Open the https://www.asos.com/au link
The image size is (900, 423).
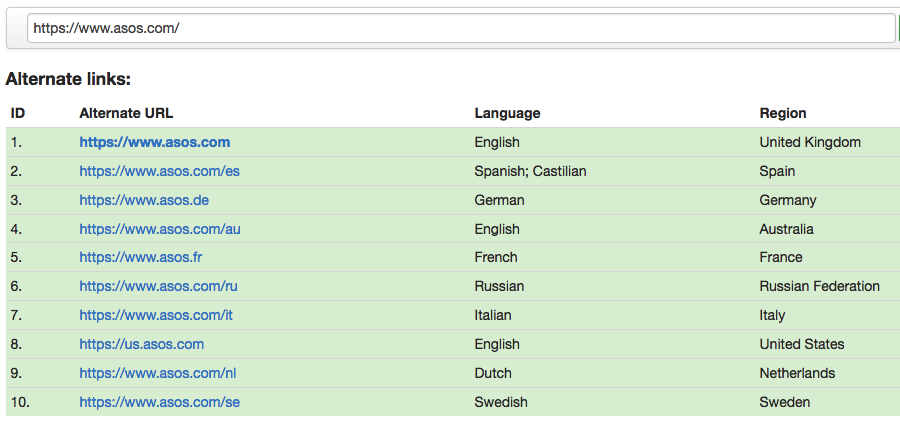160,229
